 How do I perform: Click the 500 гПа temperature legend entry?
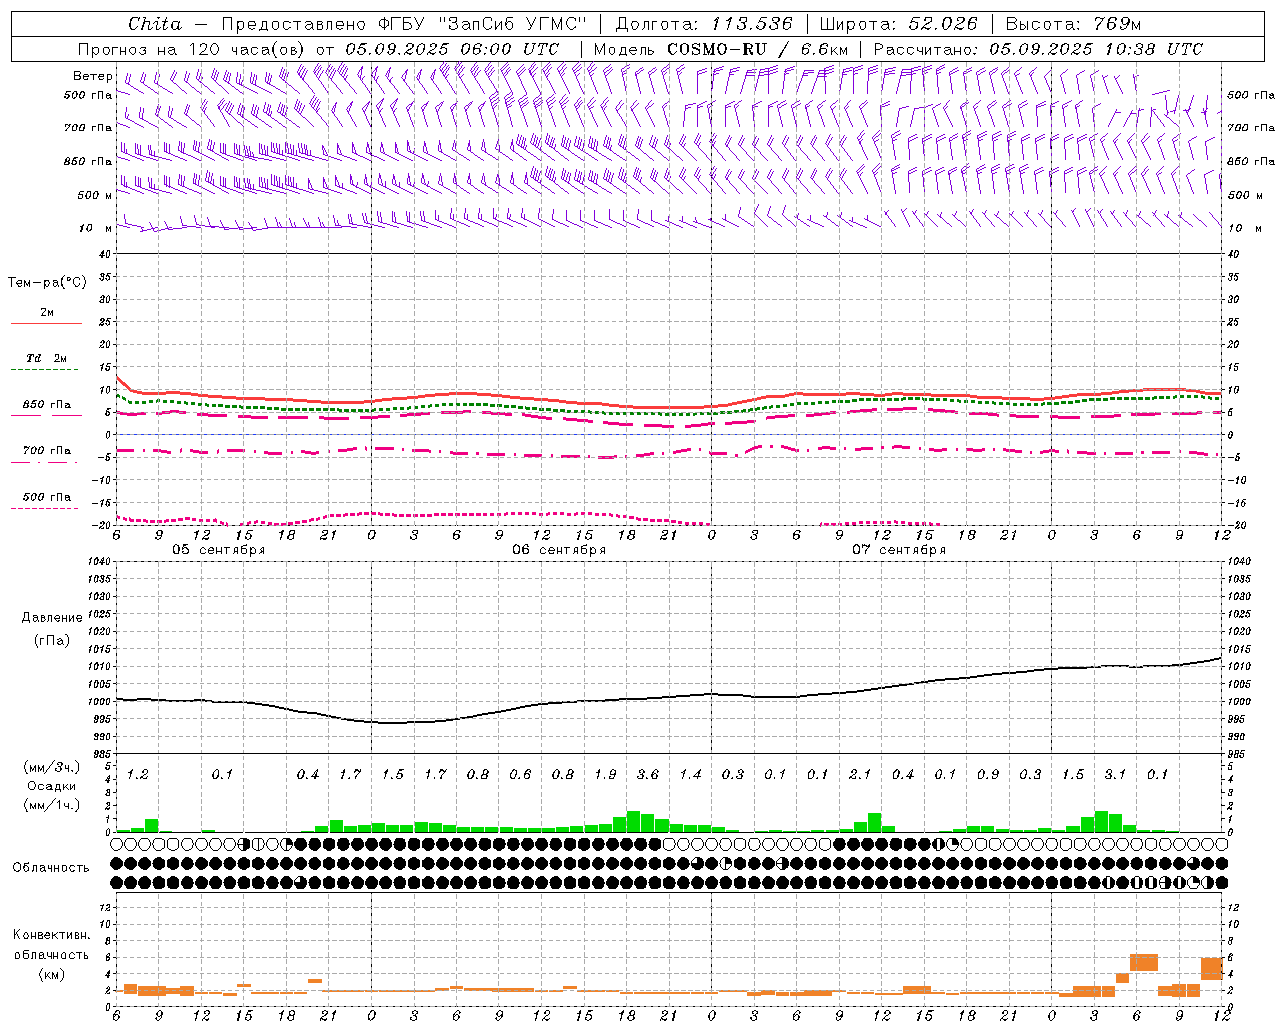click(x=47, y=497)
